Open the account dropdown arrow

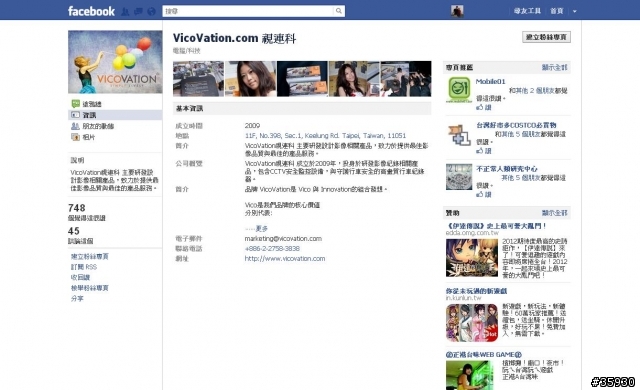574,11
